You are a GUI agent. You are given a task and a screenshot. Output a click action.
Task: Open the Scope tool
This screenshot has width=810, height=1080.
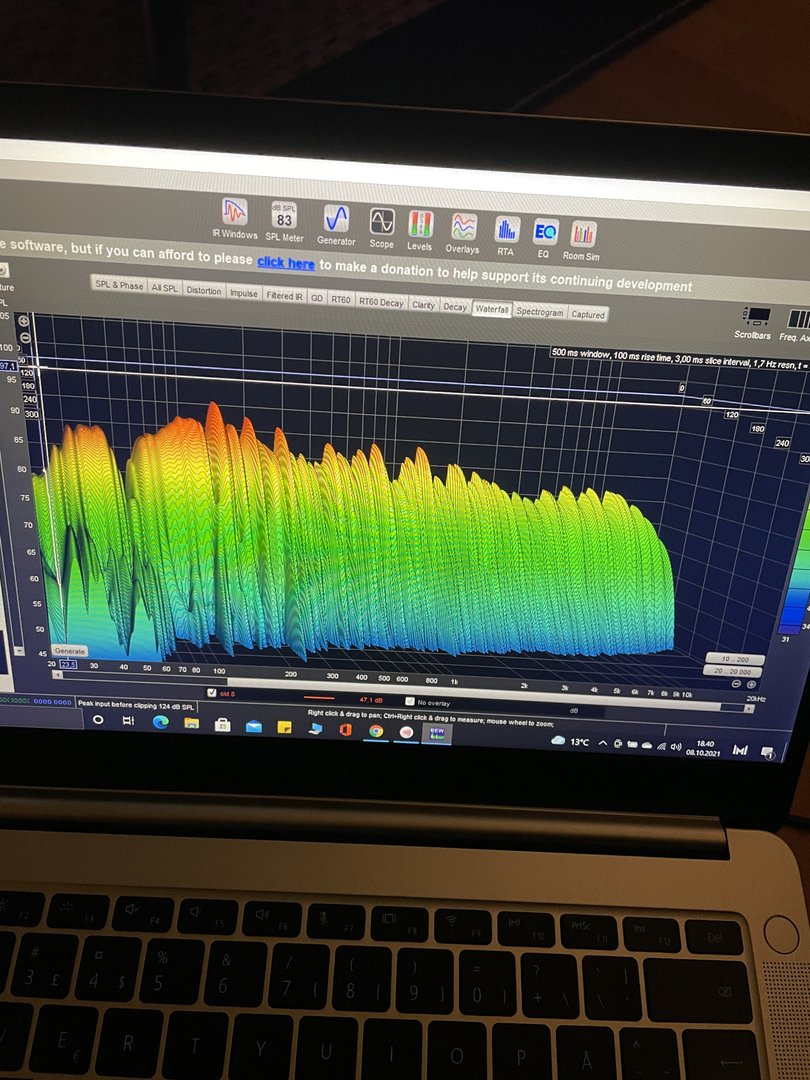click(x=382, y=229)
